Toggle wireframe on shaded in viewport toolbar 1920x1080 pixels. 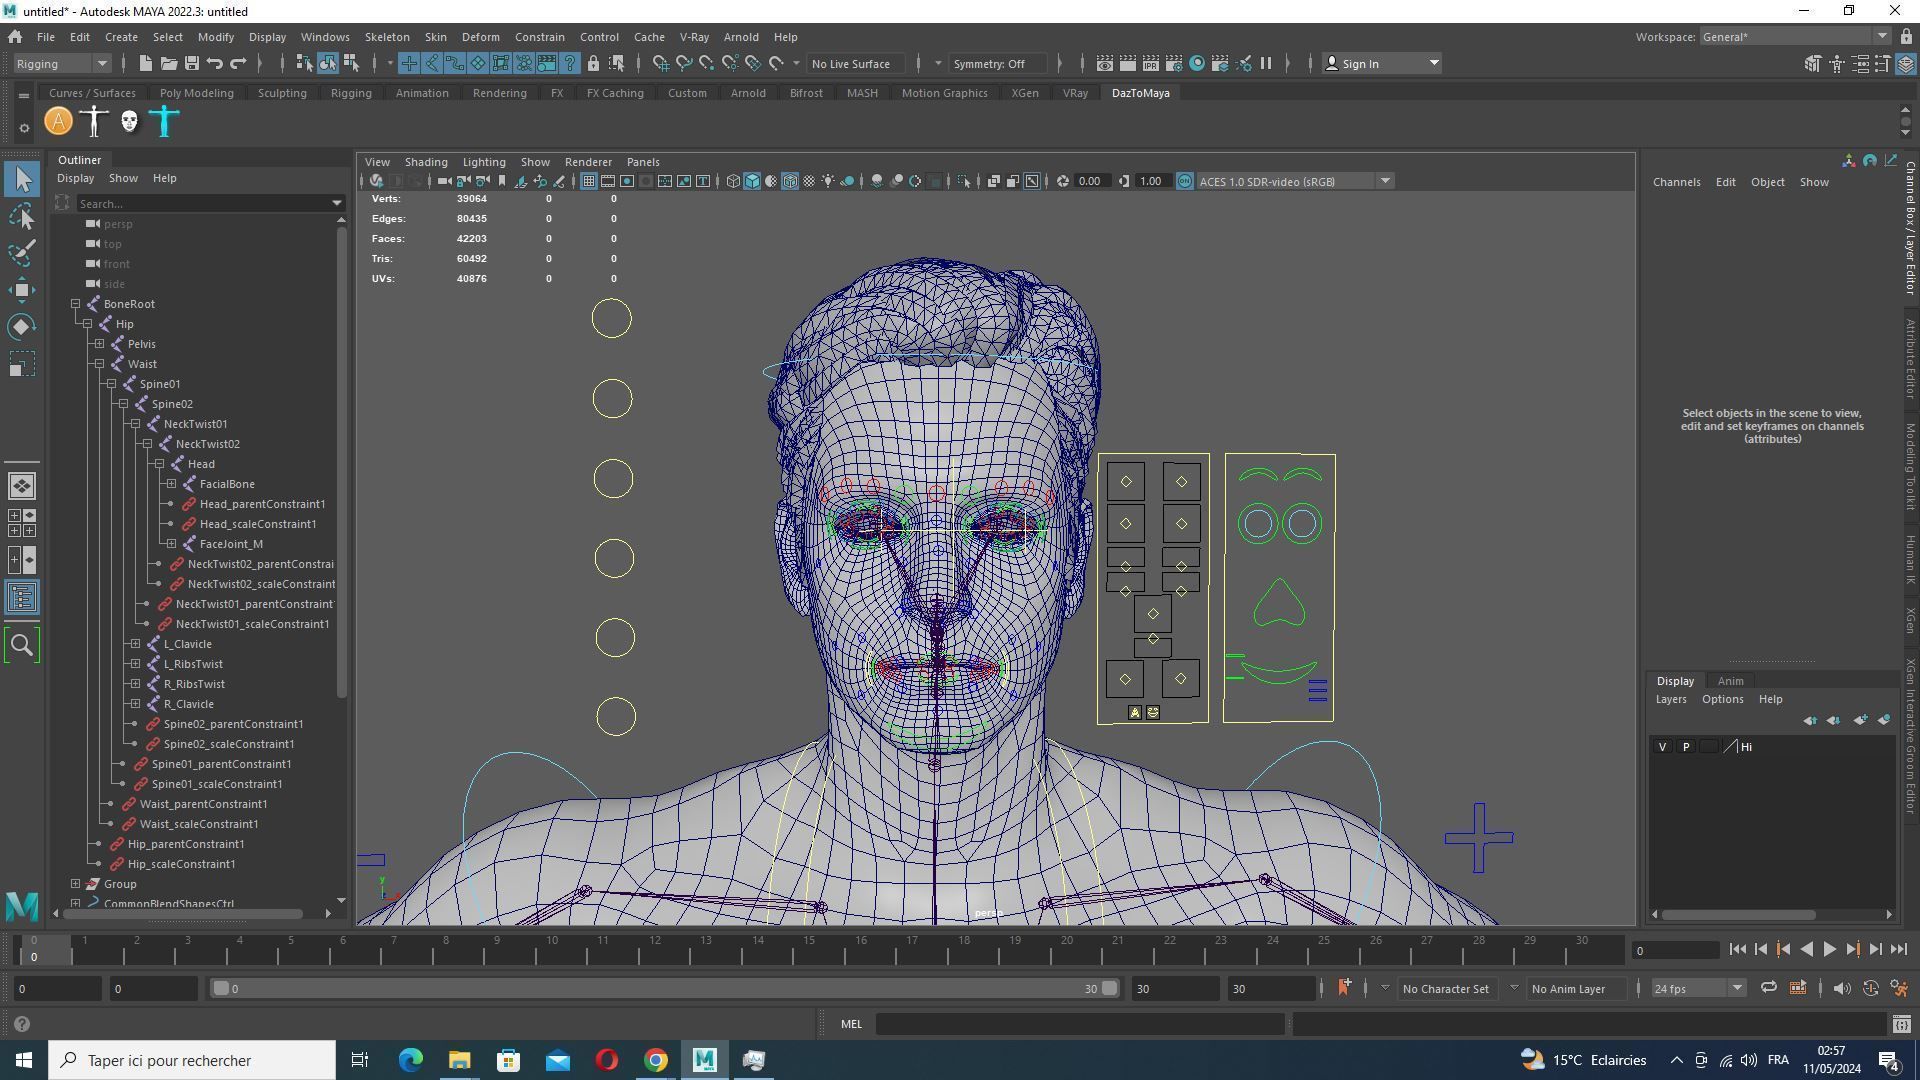pos(789,182)
